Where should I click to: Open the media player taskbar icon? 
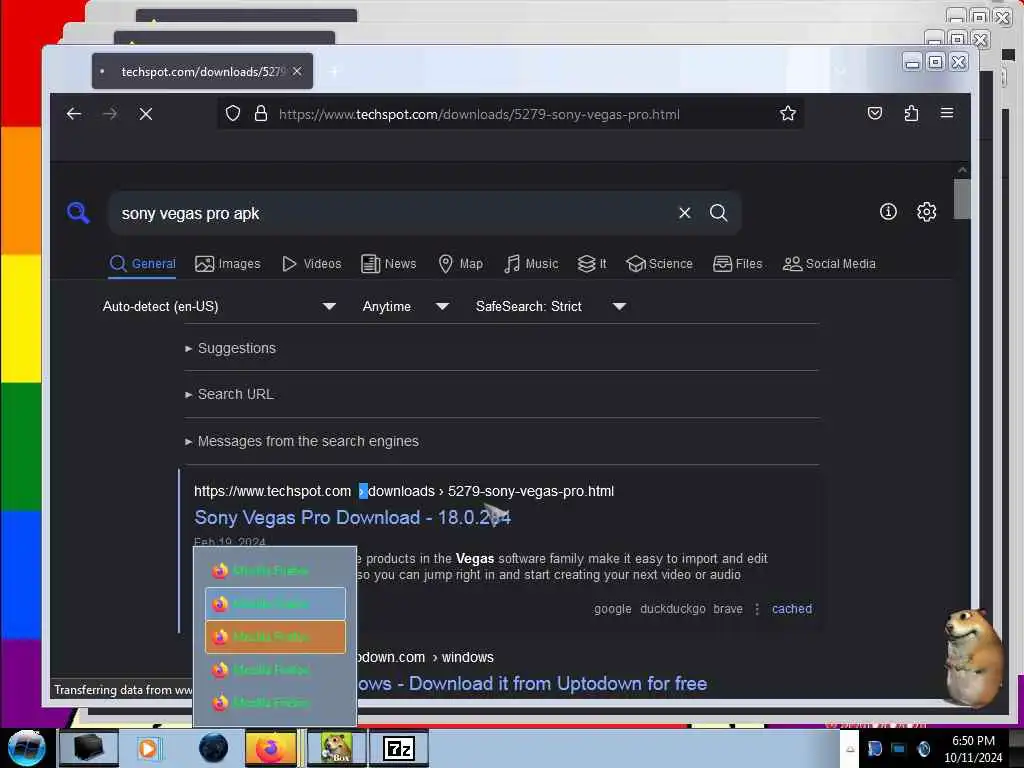coord(148,748)
